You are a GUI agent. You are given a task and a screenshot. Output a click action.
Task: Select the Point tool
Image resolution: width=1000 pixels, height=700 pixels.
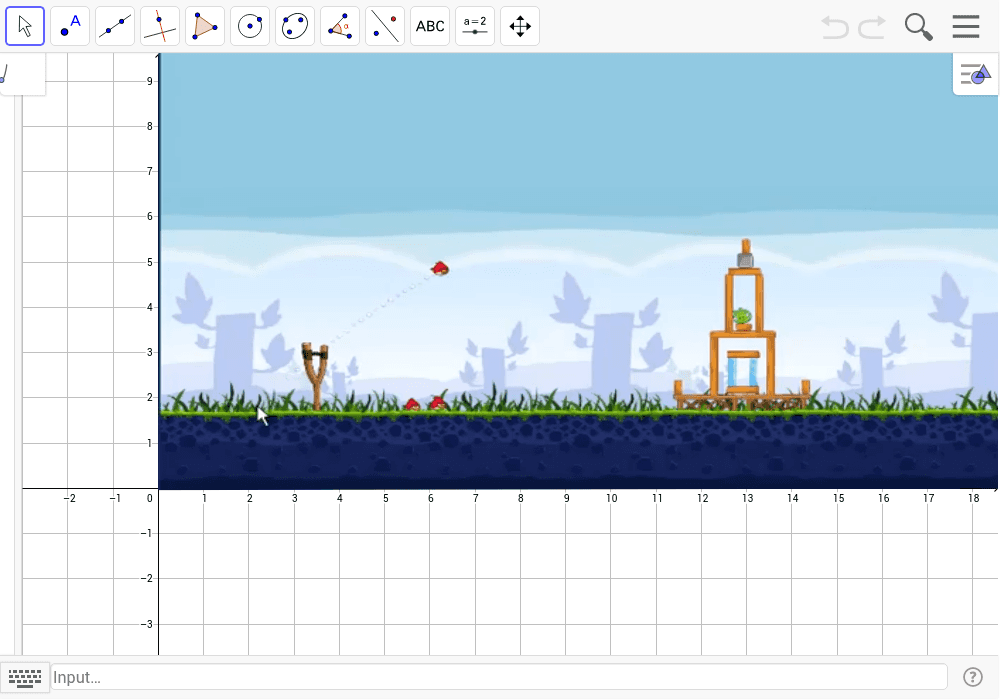coord(70,26)
